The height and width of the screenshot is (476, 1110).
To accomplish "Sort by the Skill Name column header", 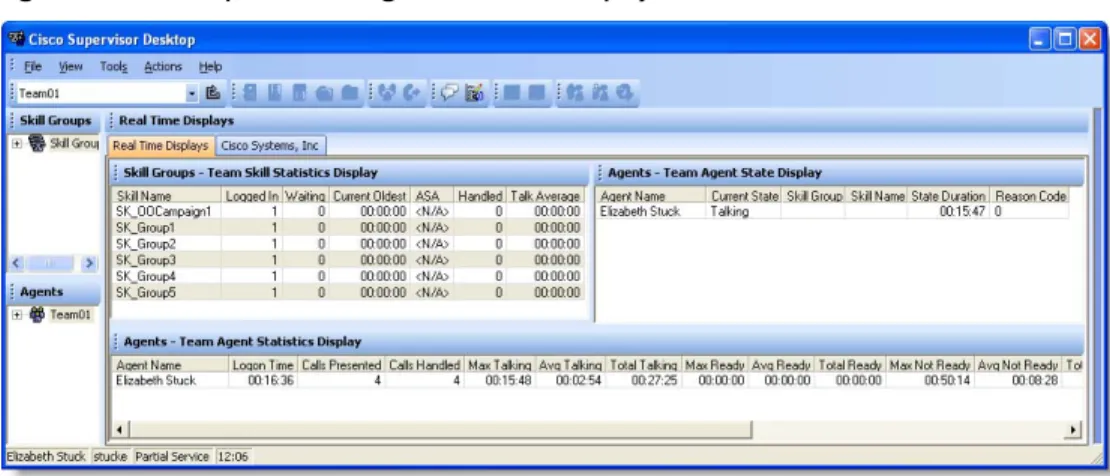I will [x=166, y=196].
